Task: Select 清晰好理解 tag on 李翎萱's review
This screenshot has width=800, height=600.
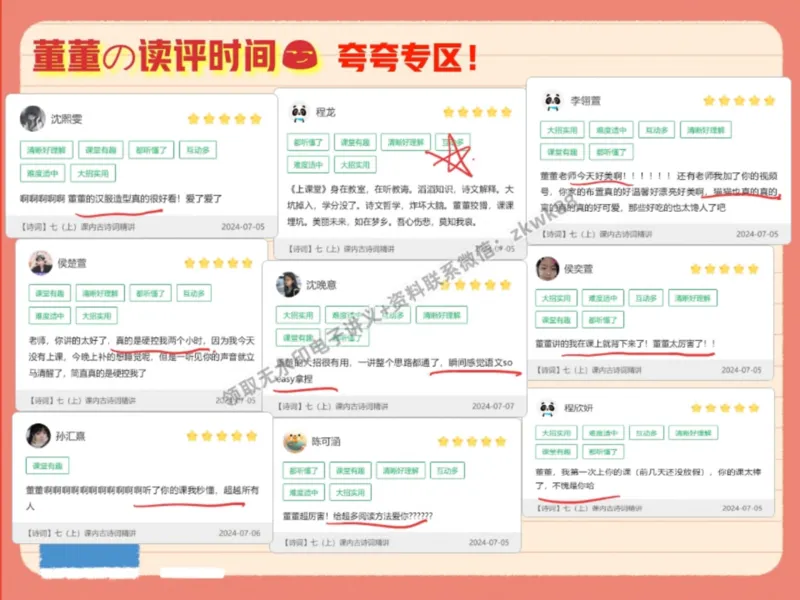Action: pyautogui.click(x=706, y=130)
